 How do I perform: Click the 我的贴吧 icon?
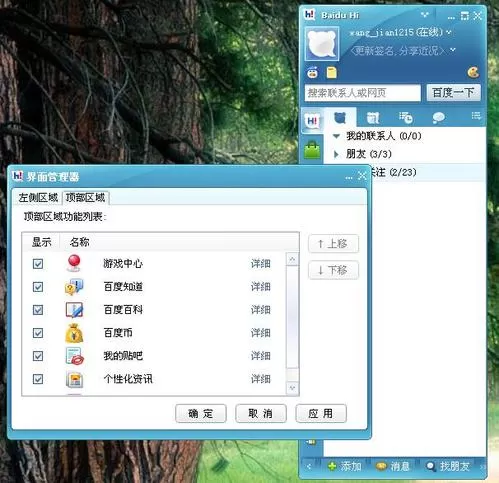[x=75, y=356]
